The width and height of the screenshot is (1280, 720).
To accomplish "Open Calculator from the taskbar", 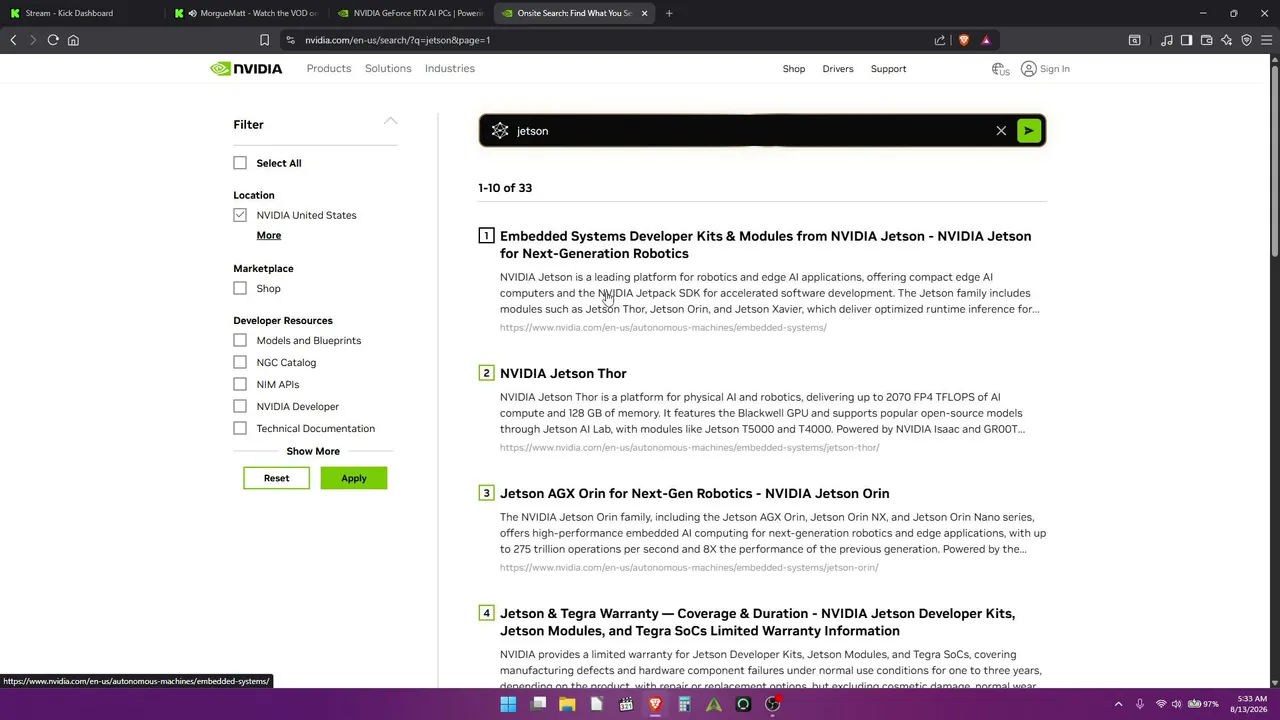I will pyautogui.click(x=684, y=704).
